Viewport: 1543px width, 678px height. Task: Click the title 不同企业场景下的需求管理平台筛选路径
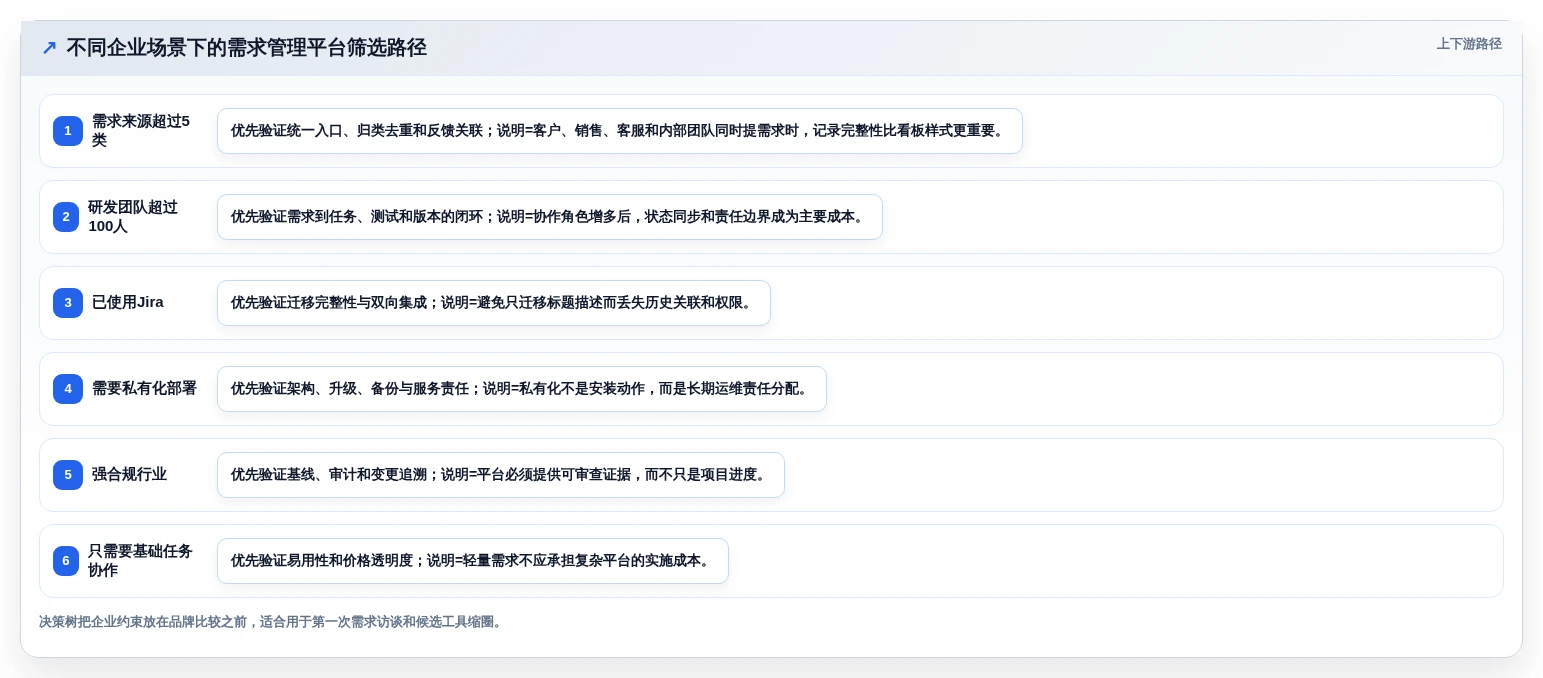pyautogui.click(x=246, y=48)
